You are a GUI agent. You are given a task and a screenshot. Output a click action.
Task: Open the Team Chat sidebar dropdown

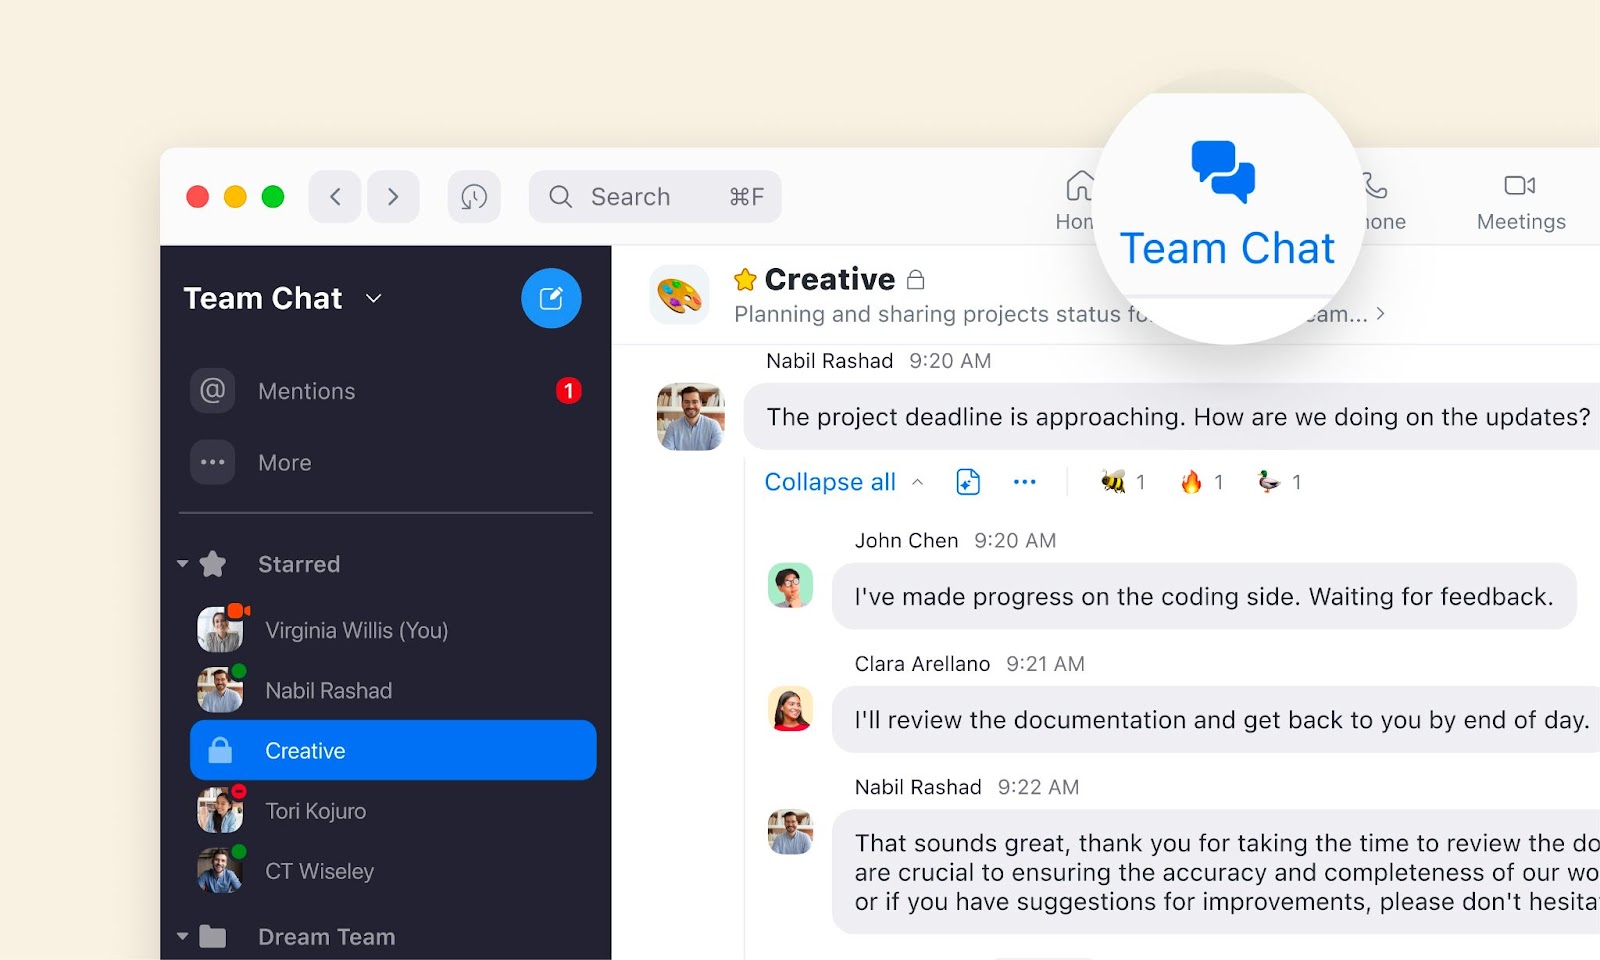pyautogui.click(x=374, y=298)
